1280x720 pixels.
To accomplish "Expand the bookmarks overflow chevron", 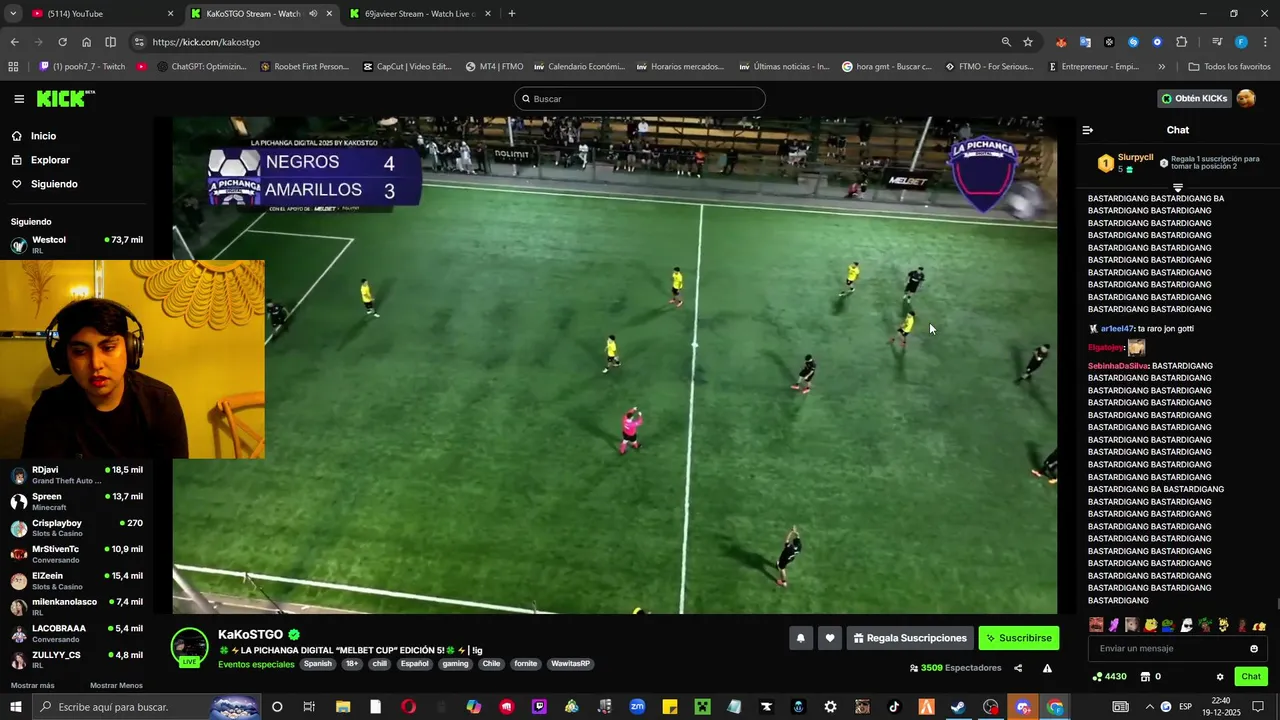I will [x=1161, y=67].
